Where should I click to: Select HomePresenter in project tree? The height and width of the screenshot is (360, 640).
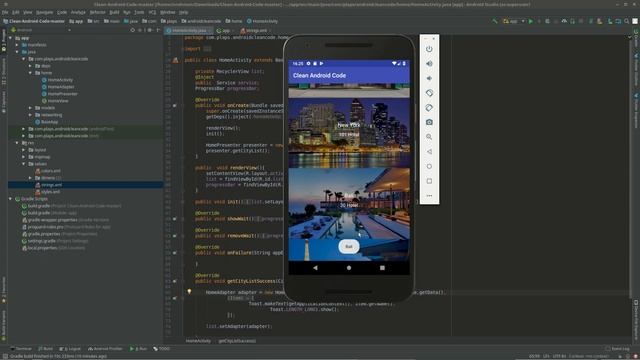pos(60,94)
